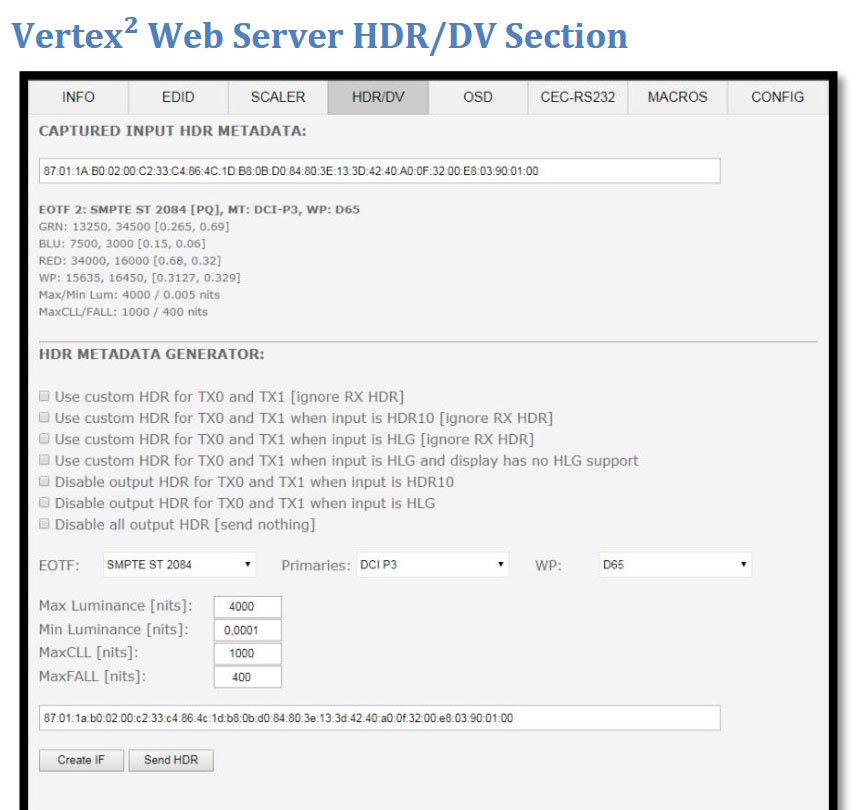Click the Create IF button
The image size is (864, 810).
(x=81, y=760)
